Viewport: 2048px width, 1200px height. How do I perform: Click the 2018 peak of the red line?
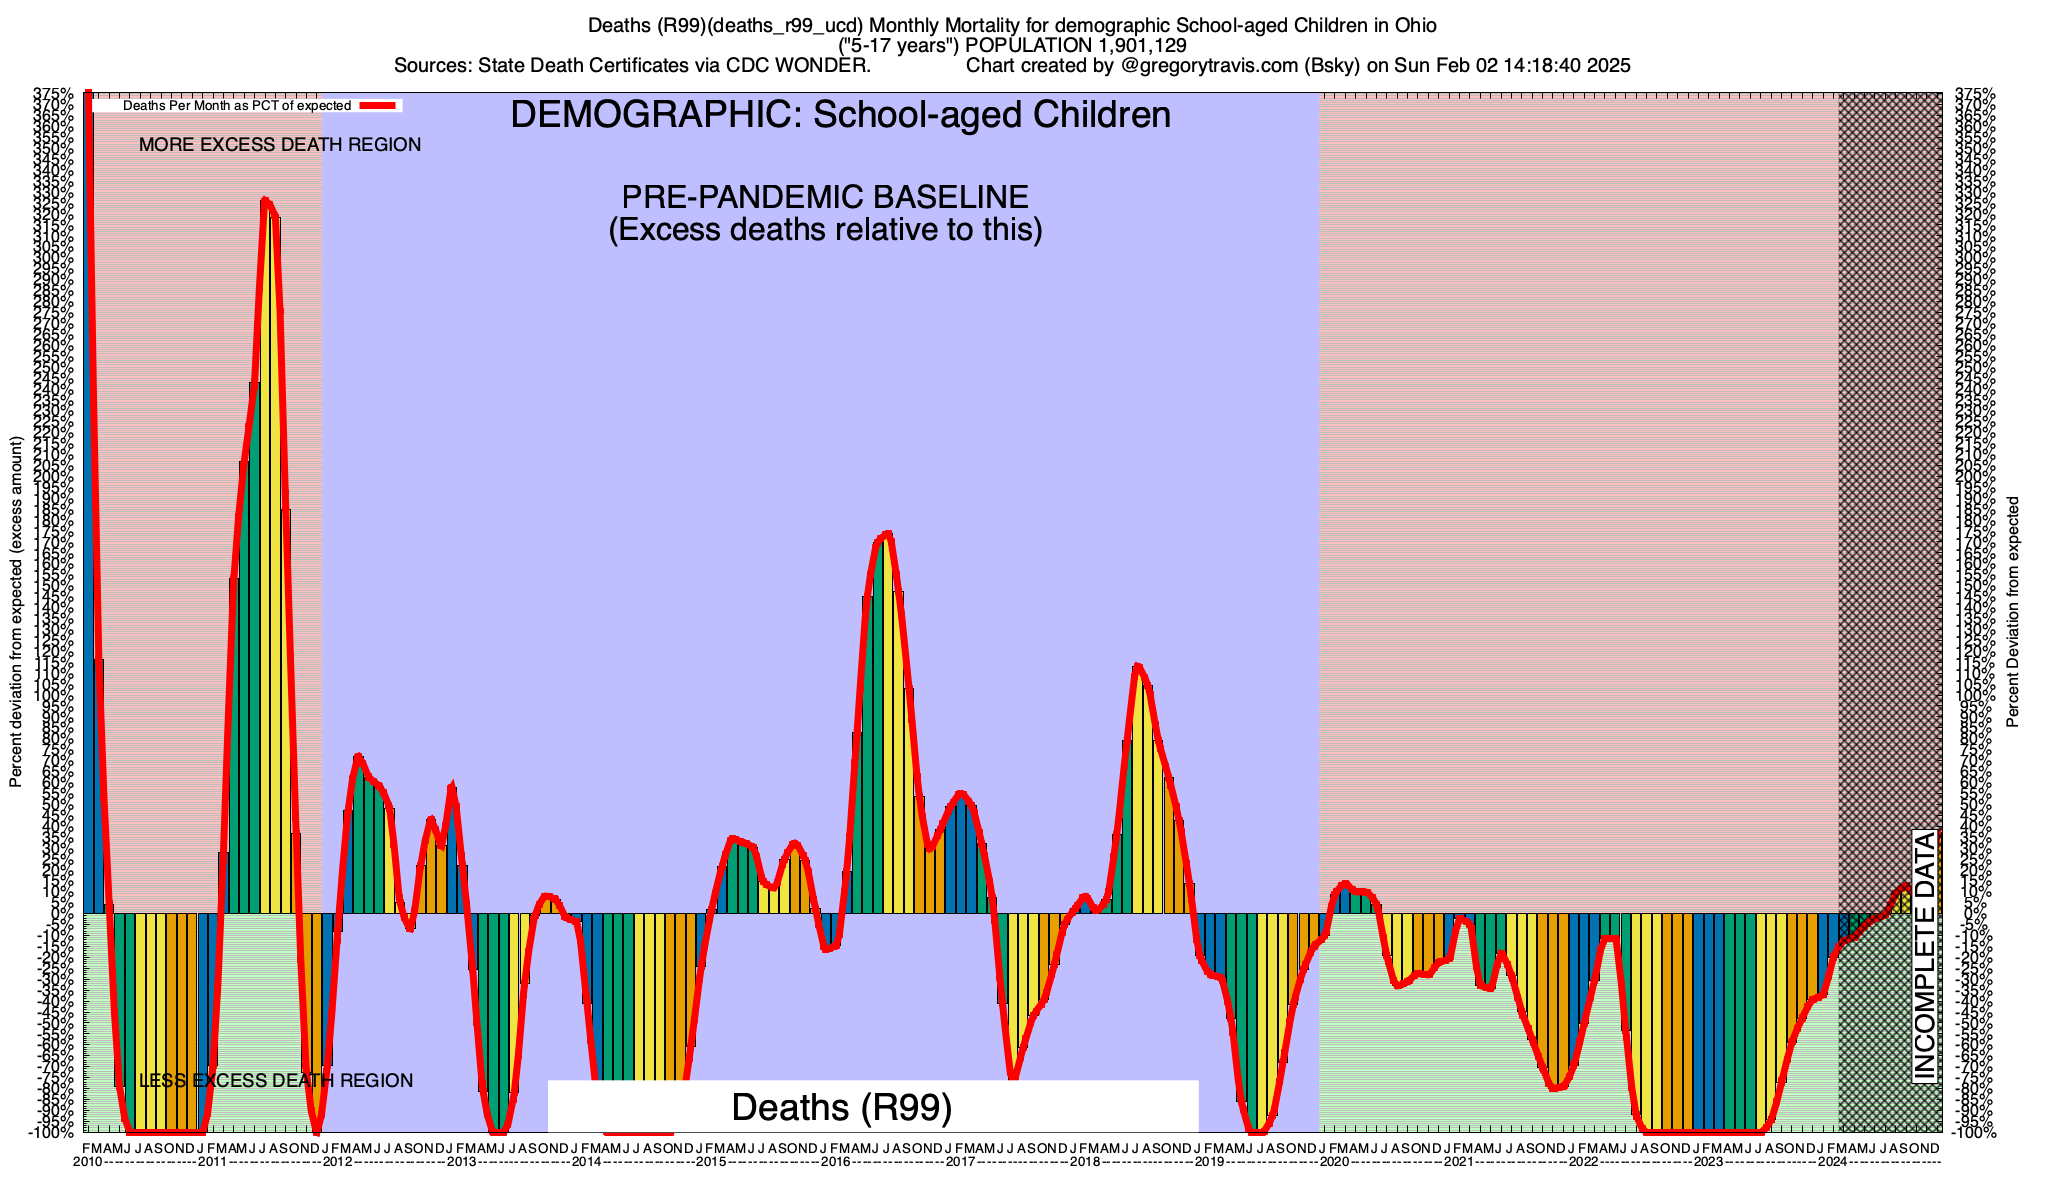[x=1137, y=666]
